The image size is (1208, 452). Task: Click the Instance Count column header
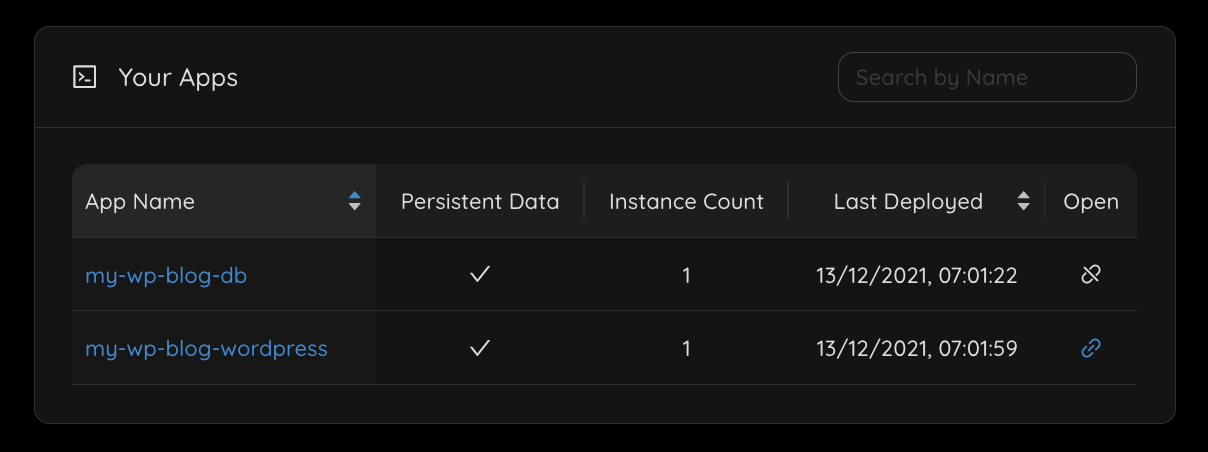tap(686, 202)
